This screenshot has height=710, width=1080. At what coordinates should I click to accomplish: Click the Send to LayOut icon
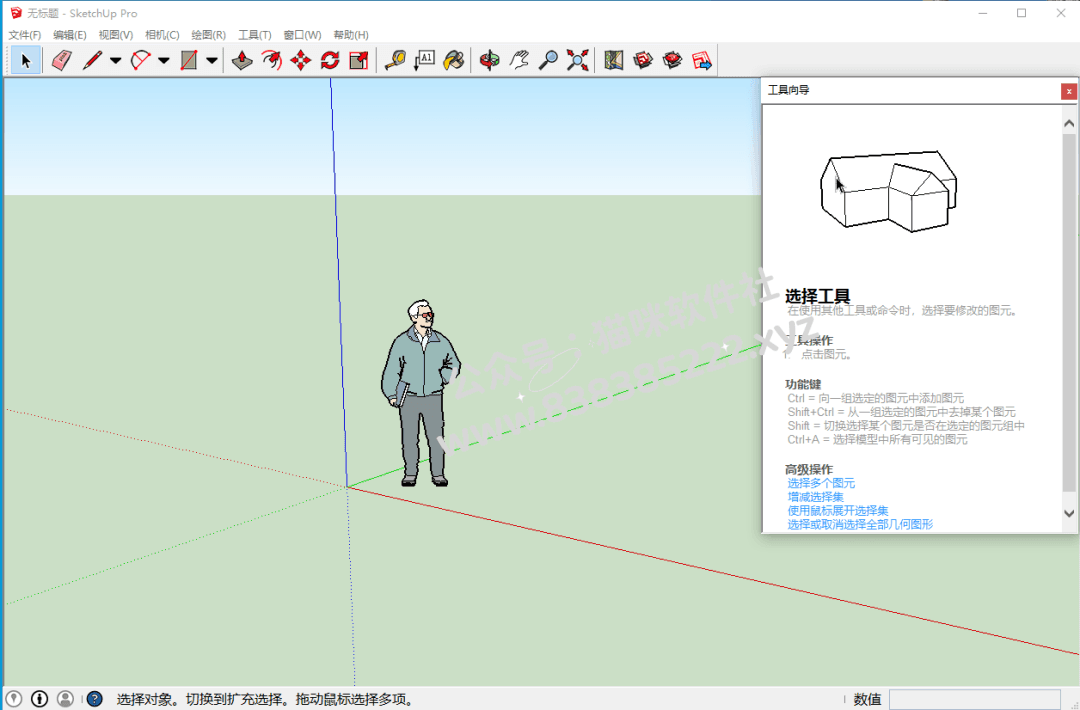point(702,61)
